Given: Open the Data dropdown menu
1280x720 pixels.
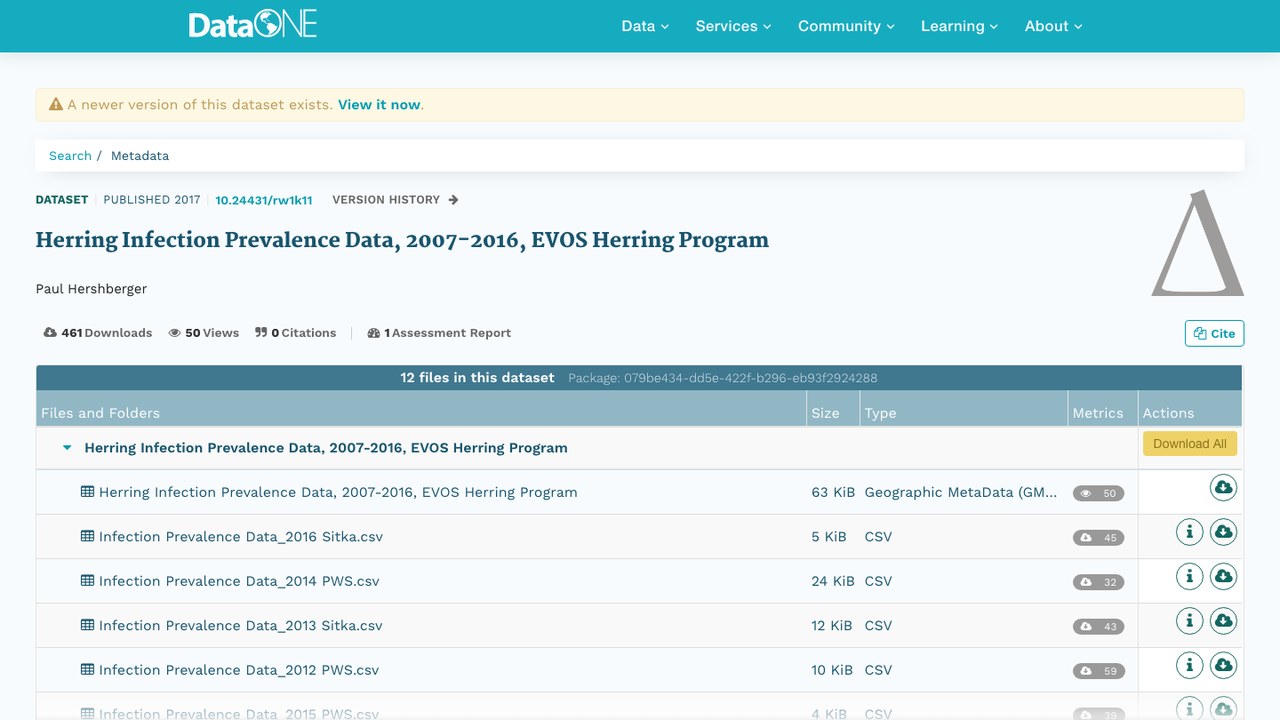Looking at the screenshot, I should point(645,26).
